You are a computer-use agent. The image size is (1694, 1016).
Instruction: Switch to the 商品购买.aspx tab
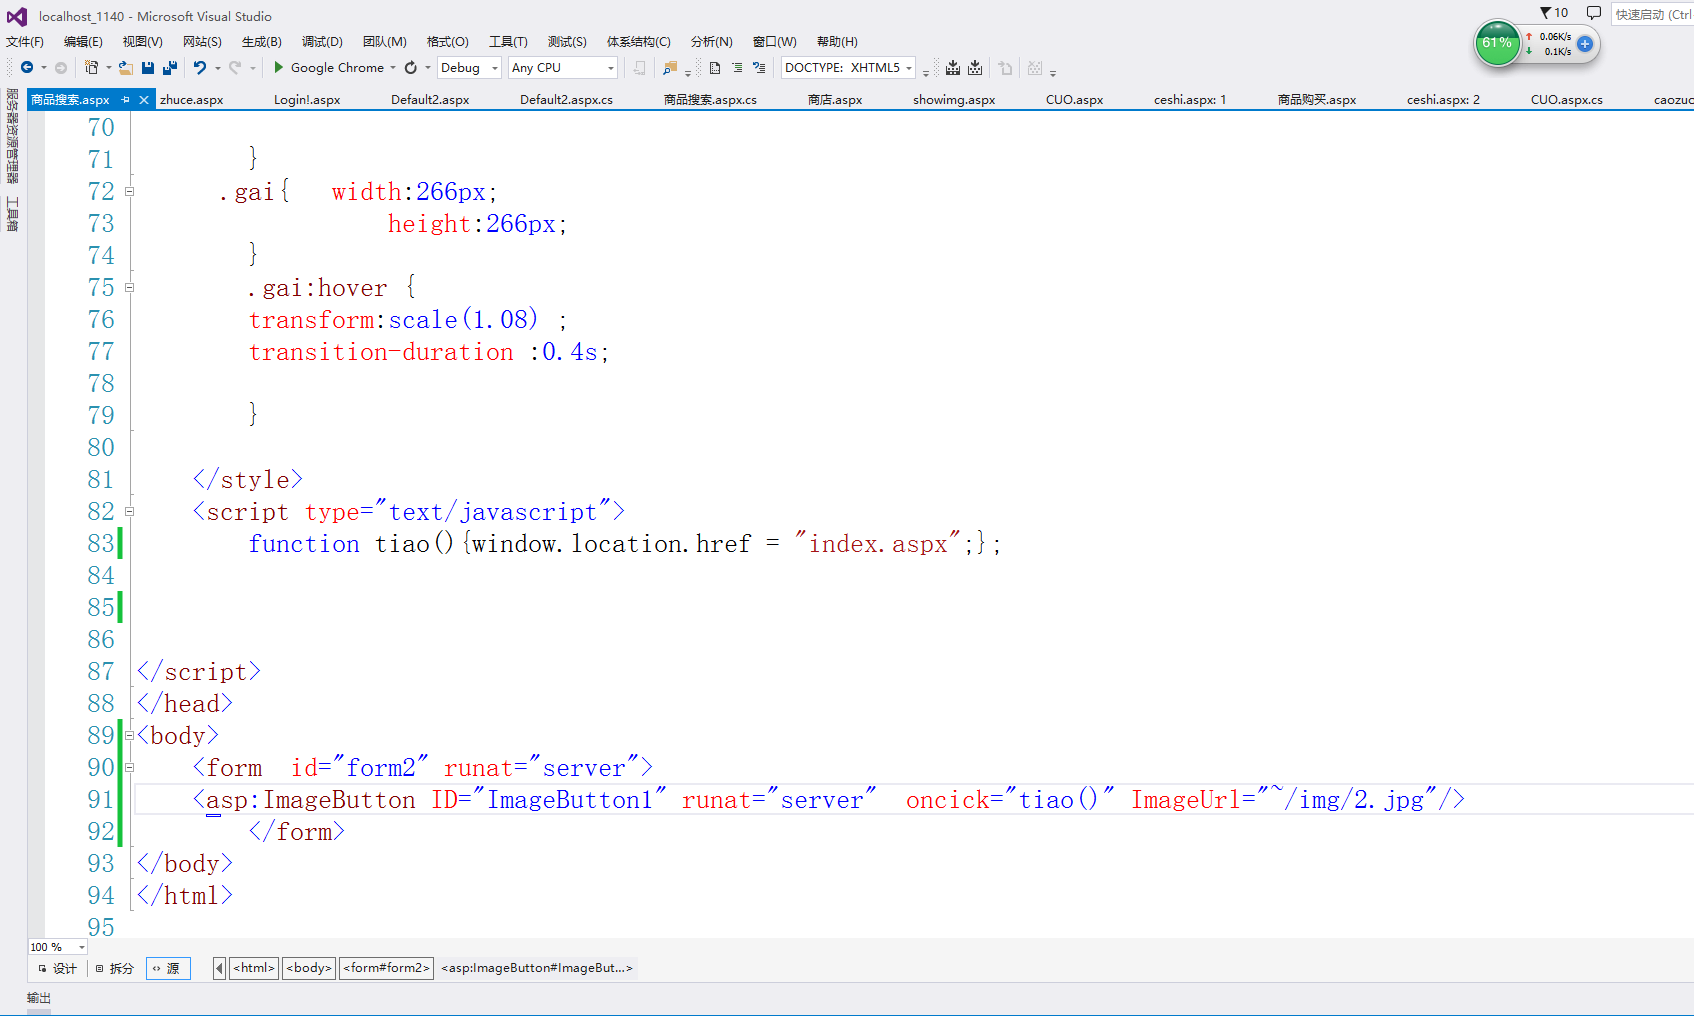pos(1317,100)
